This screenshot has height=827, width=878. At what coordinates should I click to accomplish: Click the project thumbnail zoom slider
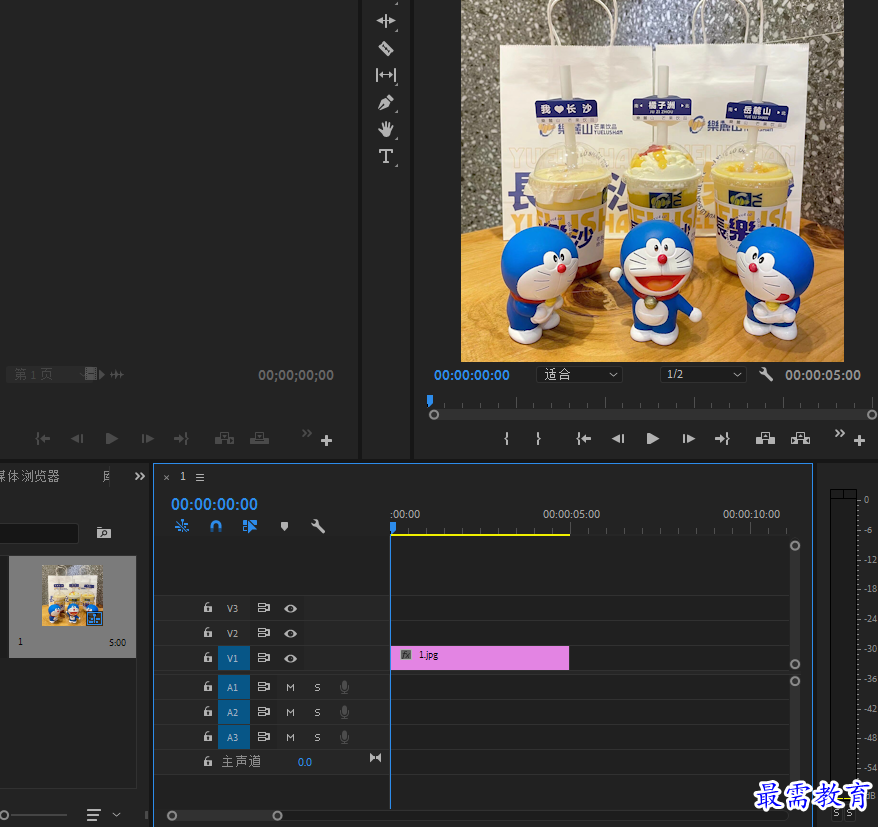tap(35, 815)
